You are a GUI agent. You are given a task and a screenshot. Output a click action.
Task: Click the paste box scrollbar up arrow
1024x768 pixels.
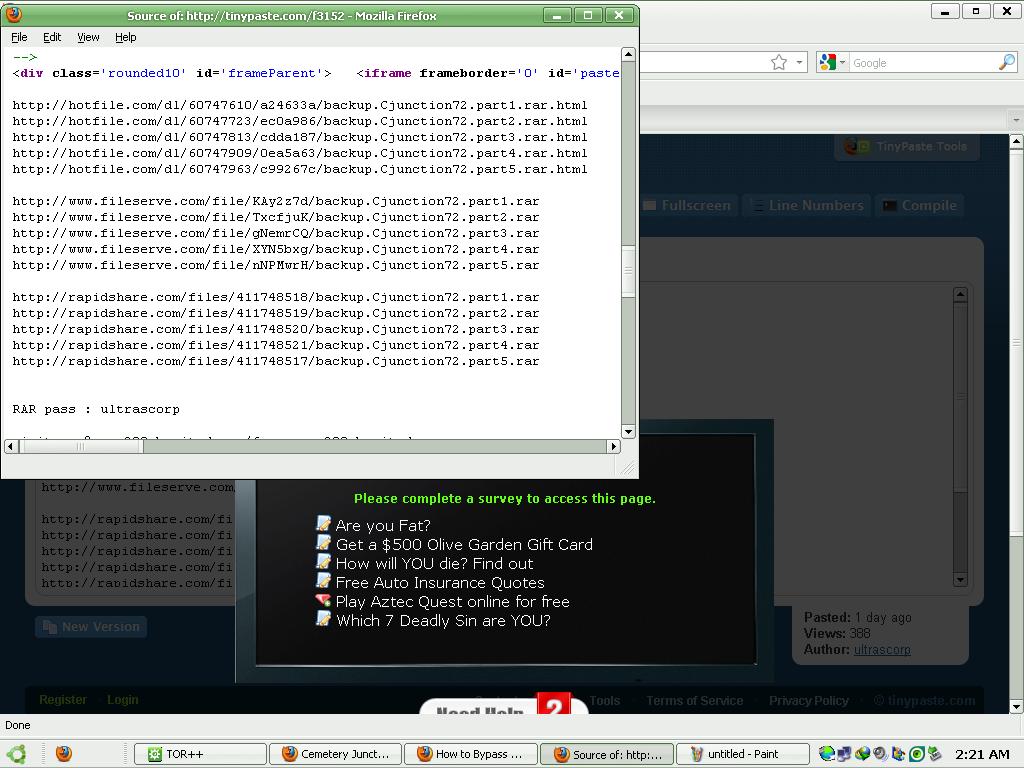(960, 295)
